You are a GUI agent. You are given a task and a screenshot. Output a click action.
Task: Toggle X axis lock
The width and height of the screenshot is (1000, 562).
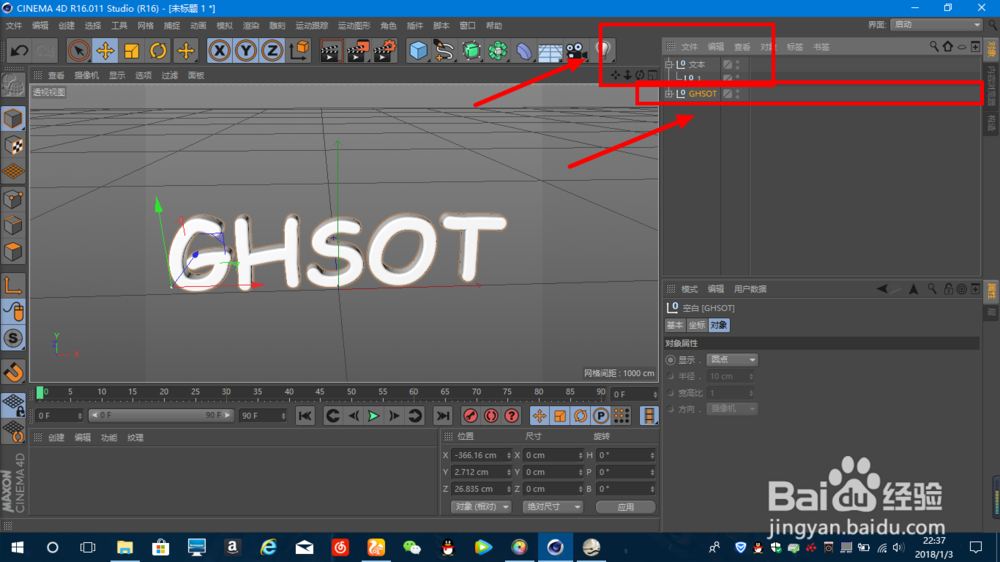219,50
